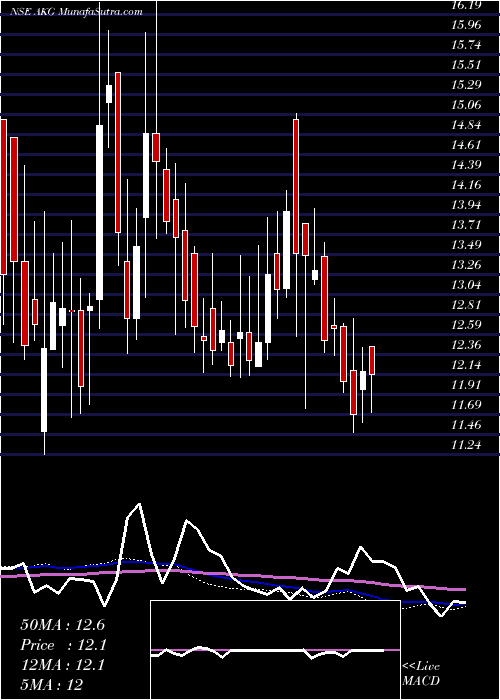500x700 pixels.
Task: Click the 14.39 price axis label
Action: (x=466, y=165)
